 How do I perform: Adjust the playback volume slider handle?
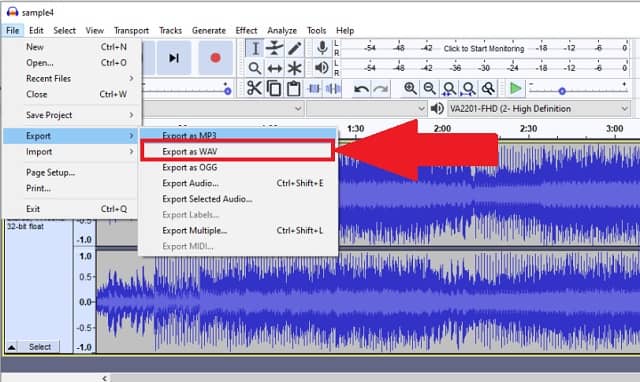pos(227,91)
